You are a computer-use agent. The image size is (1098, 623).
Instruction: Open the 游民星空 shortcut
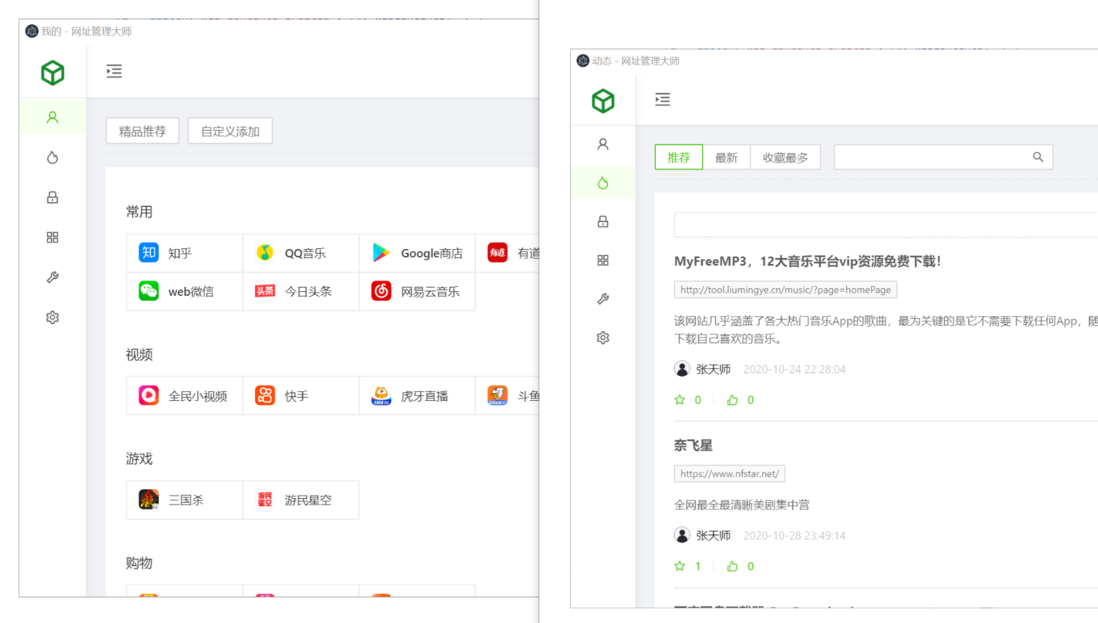click(x=300, y=500)
